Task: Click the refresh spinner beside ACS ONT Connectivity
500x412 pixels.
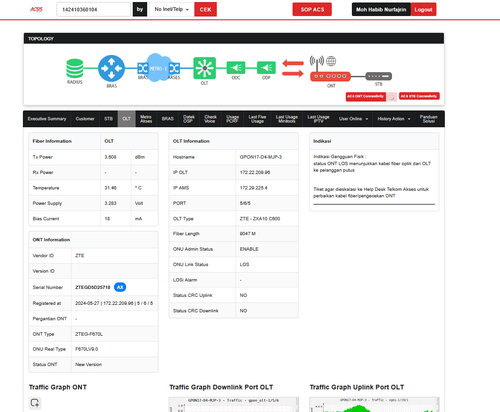Action: (x=392, y=97)
